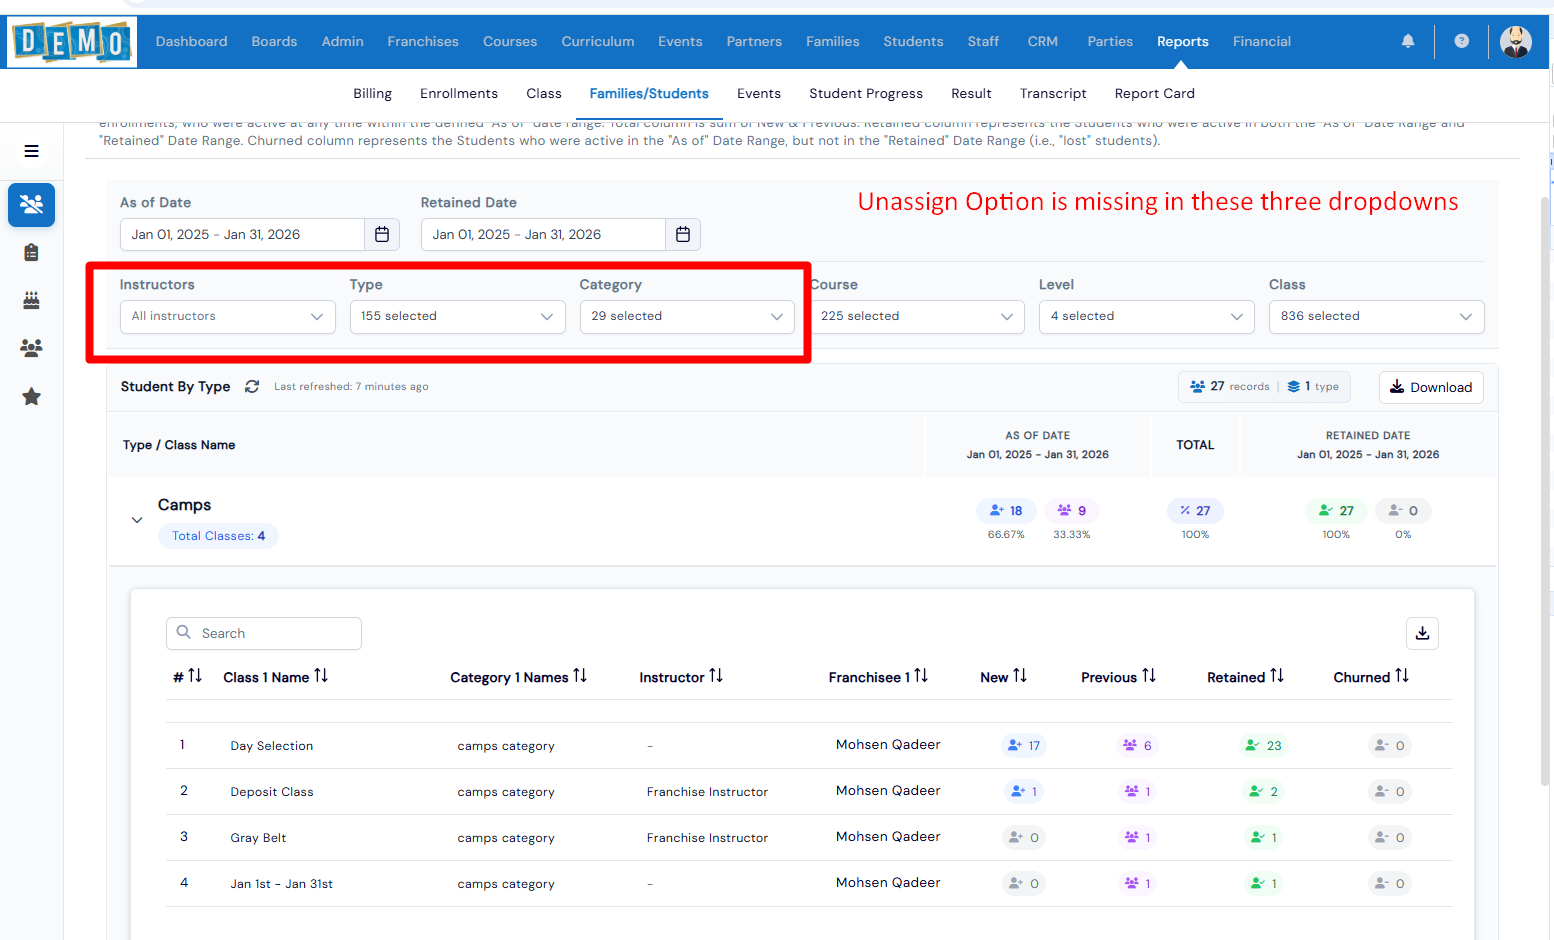Image resolution: width=1554 pixels, height=940 pixels.
Task: Sort table by Class Name column
Action: pos(321,677)
